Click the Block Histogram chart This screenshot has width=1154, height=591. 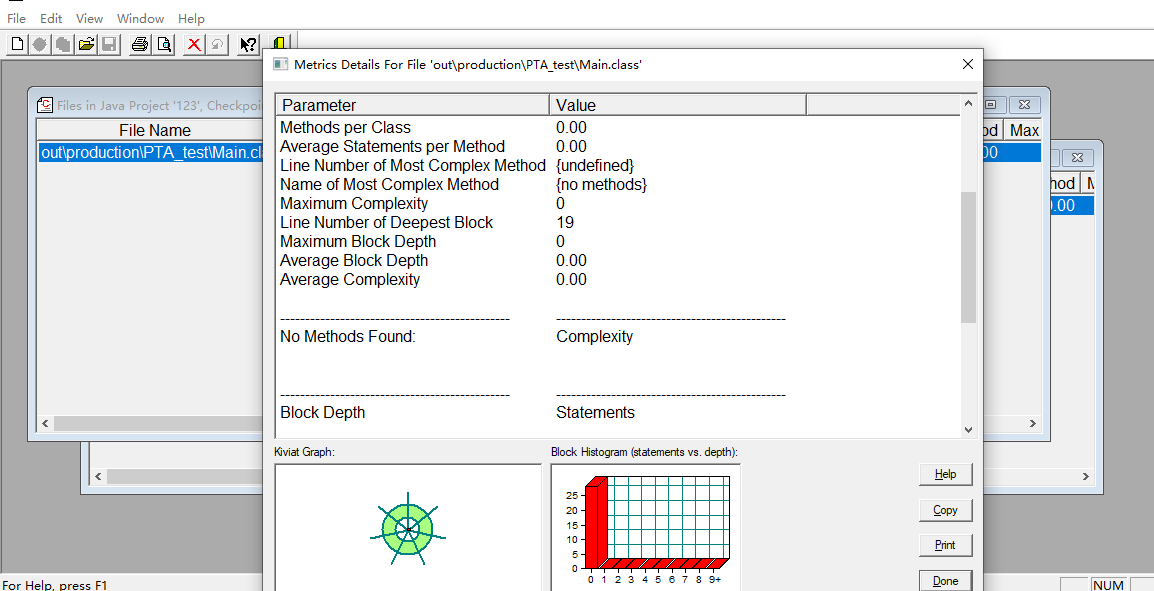(x=645, y=527)
